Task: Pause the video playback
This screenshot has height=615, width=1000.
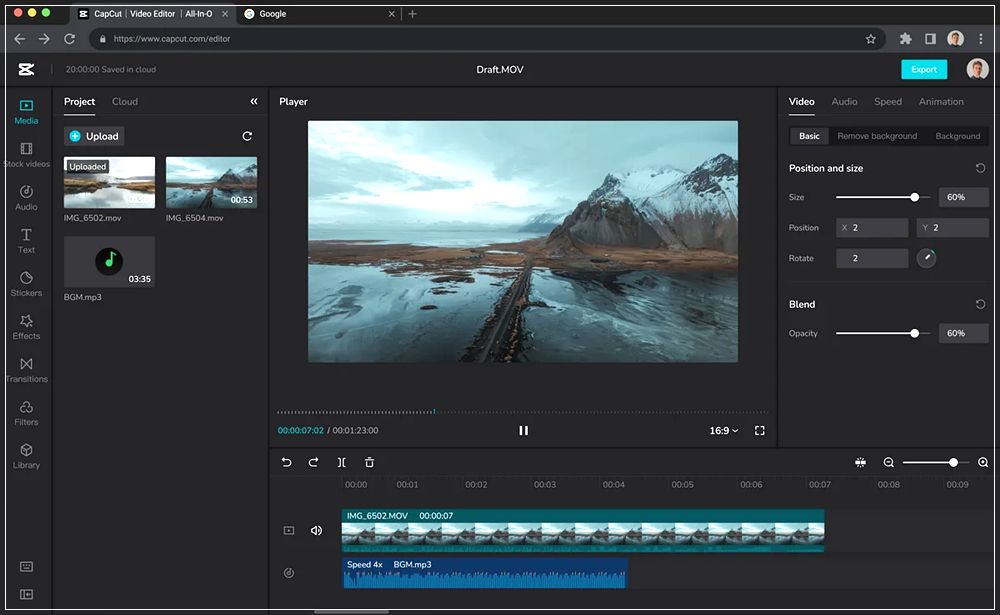Action: tap(523, 430)
